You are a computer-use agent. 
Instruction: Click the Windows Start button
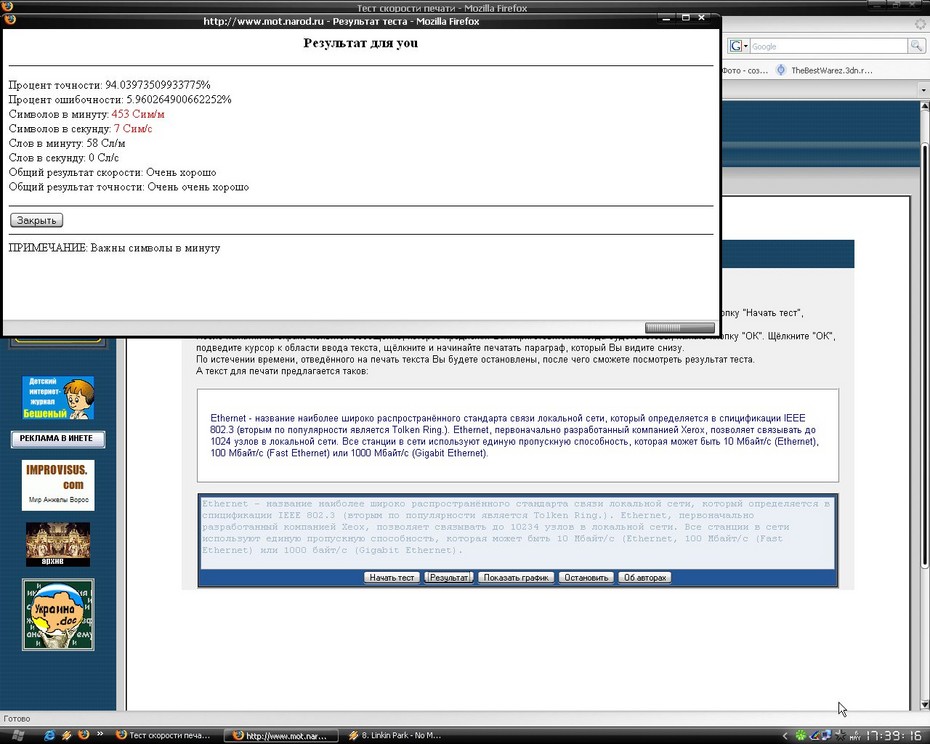pyautogui.click(x=17, y=735)
